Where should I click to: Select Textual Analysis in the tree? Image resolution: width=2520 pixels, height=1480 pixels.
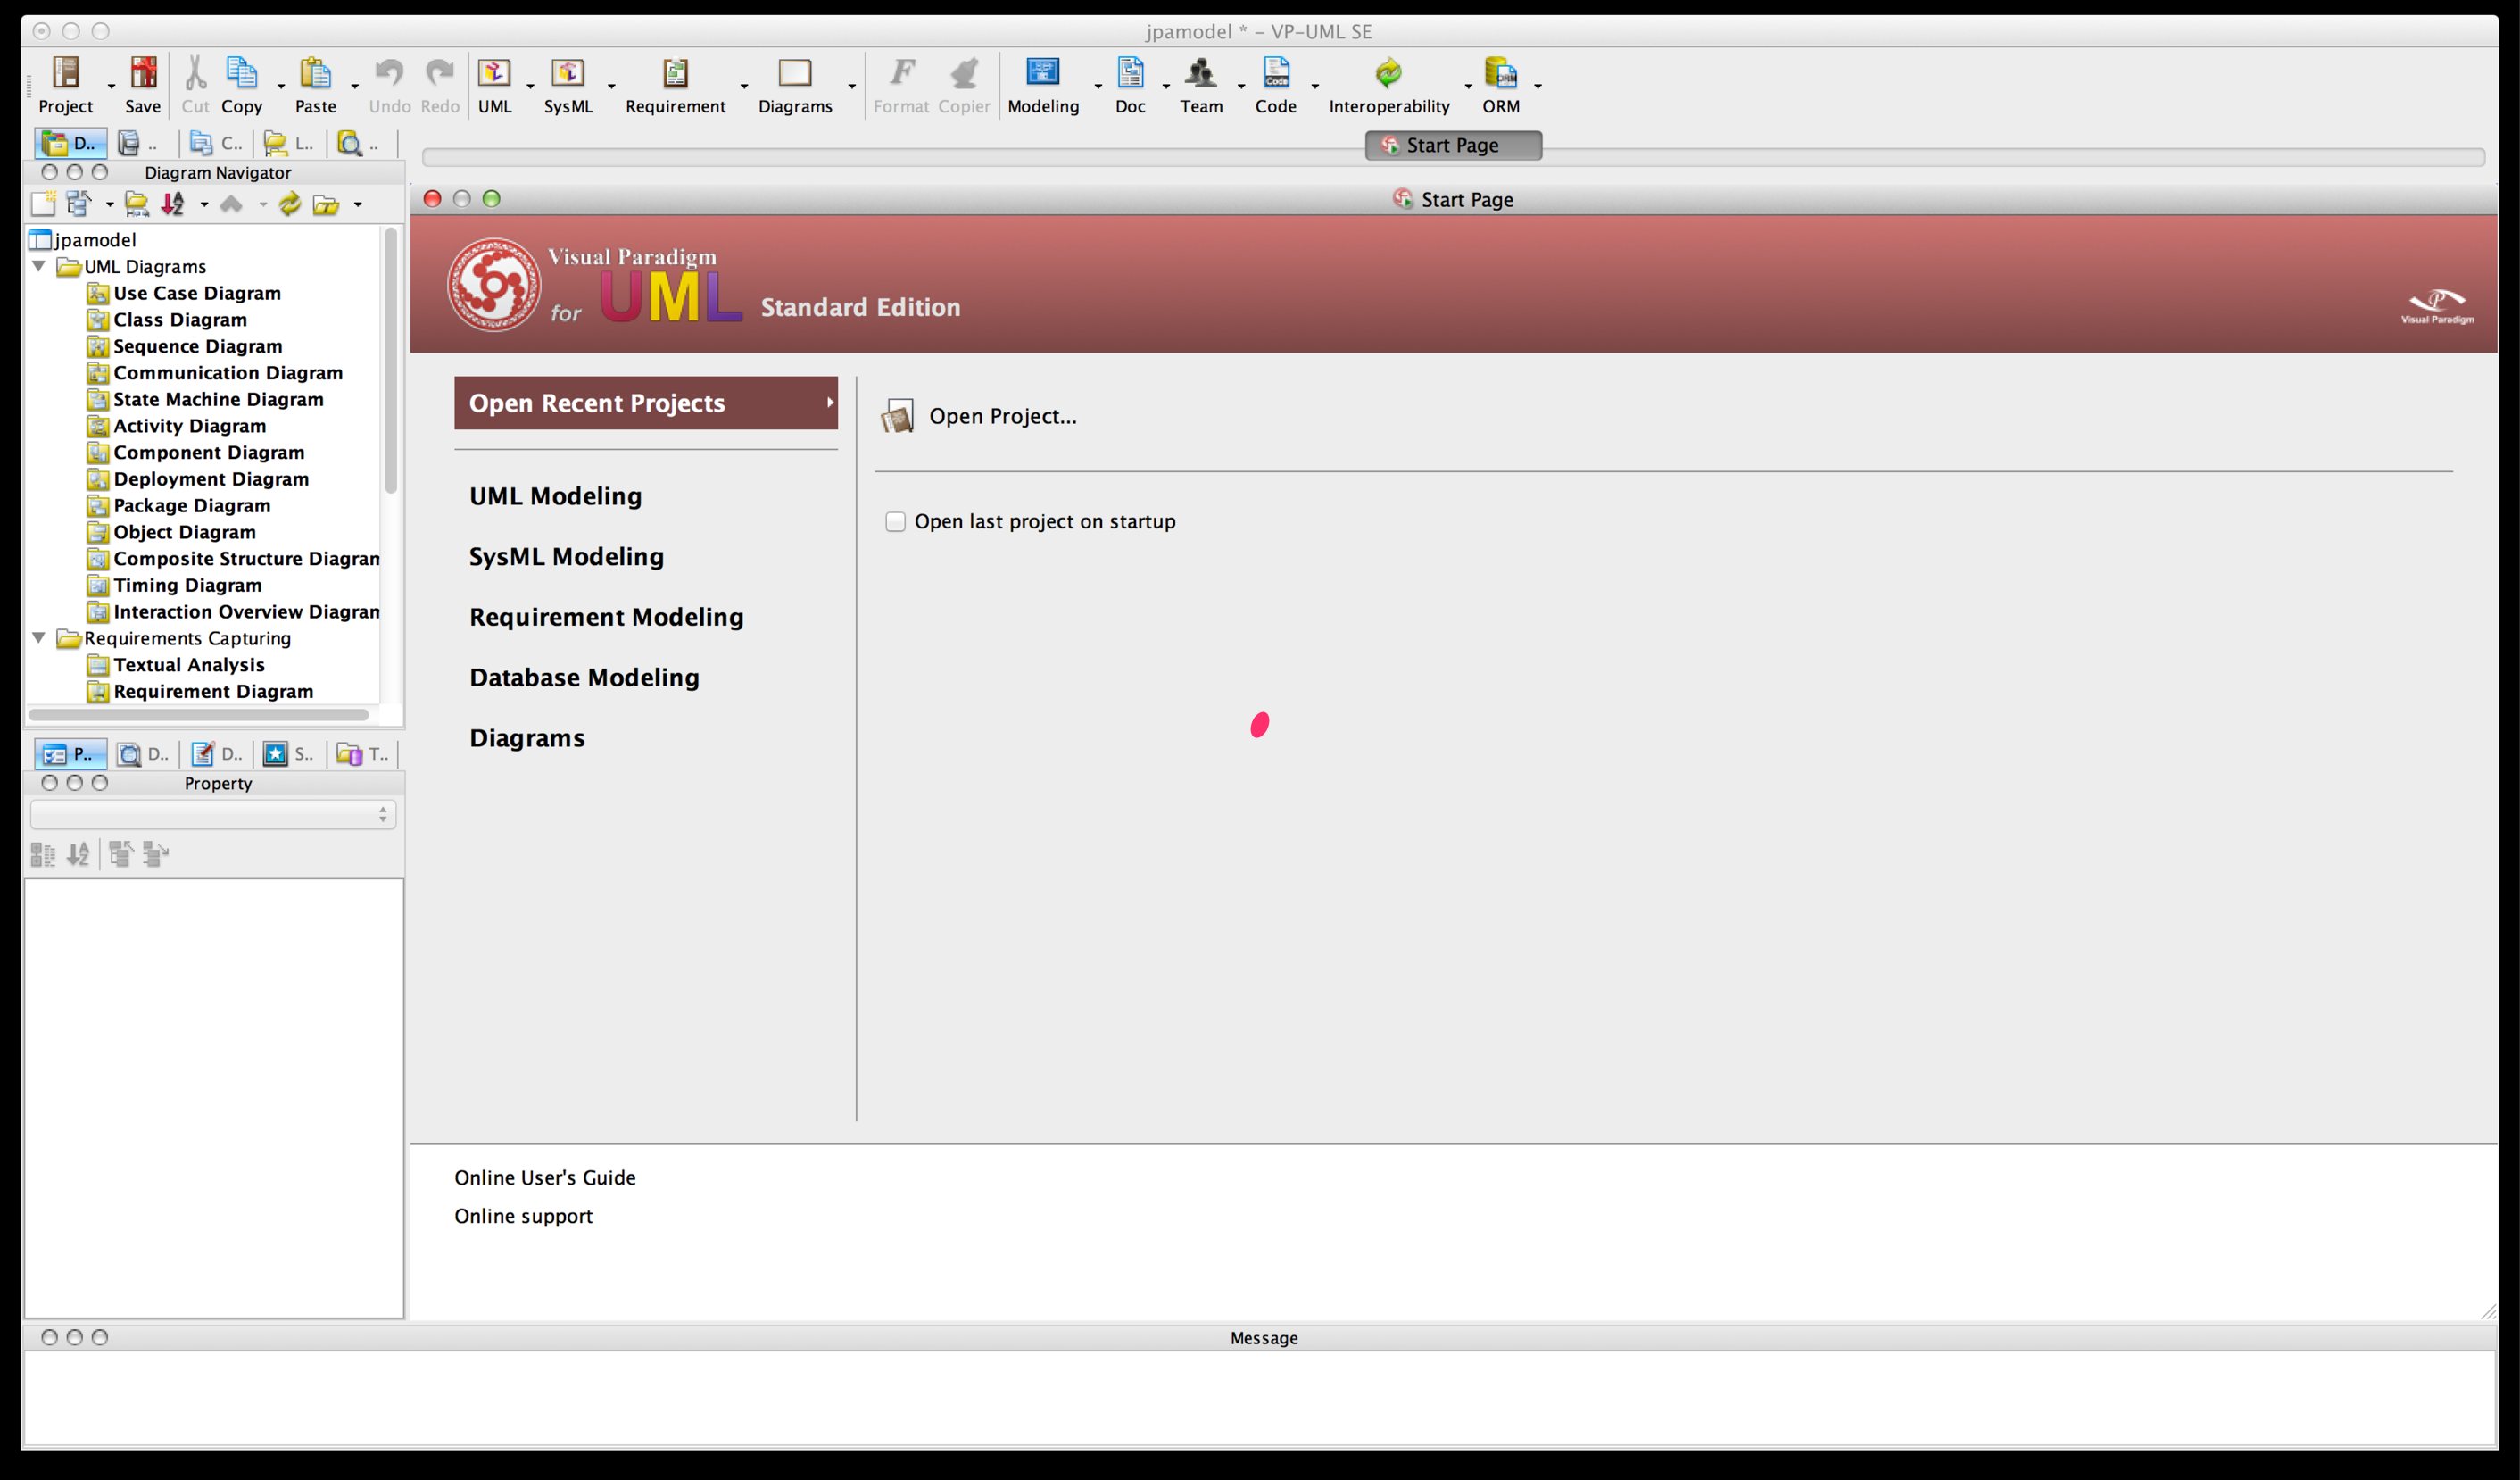click(x=189, y=665)
